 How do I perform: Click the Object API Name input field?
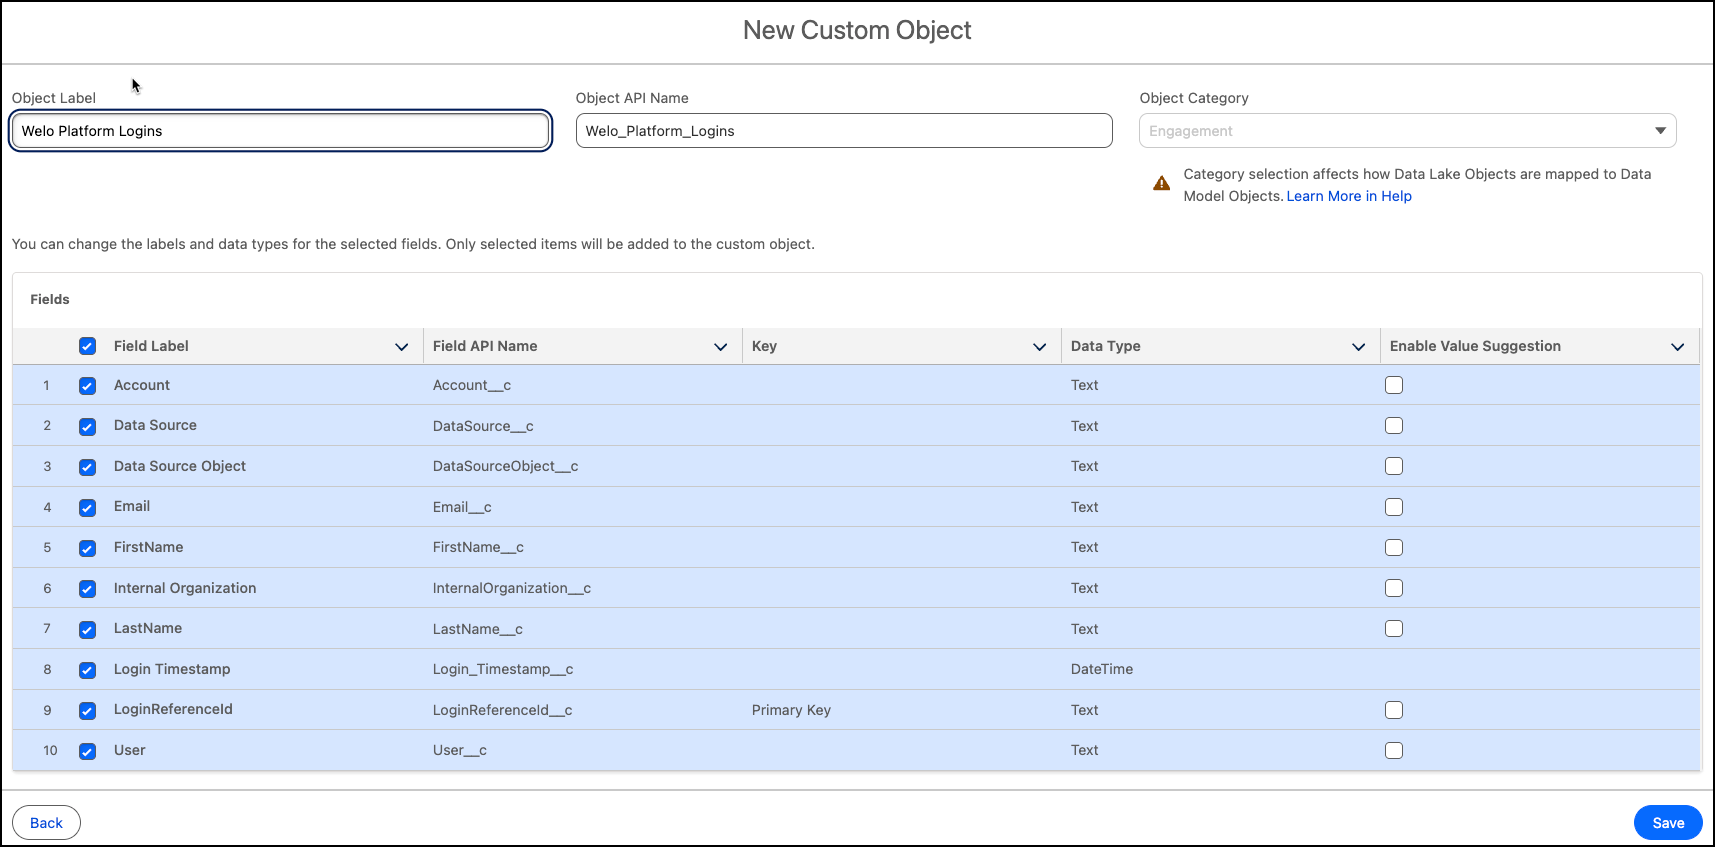tap(843, 131)
